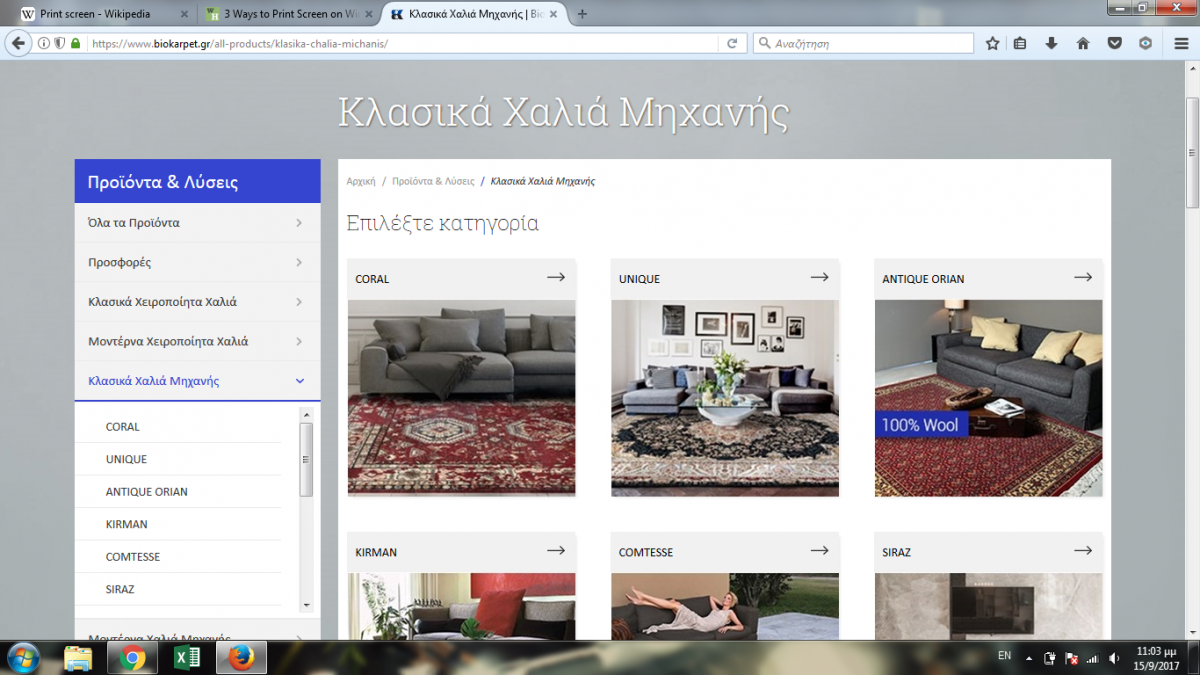Screen dimensions: 1200x675
Task: Open the Action Center flag tray icon
Action: [x=1072, y=658]
